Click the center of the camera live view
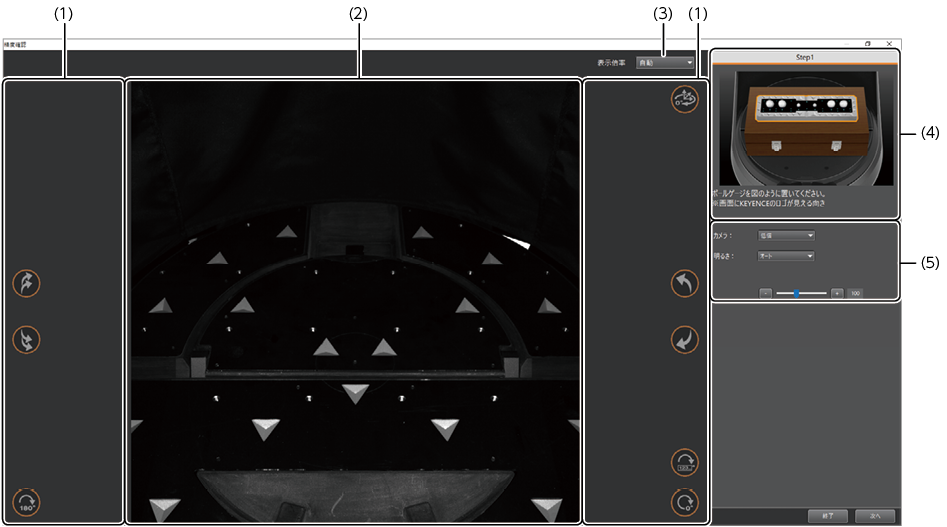Image resolution: width=947 pixels, height=527 pixels. [x=354, y=302]
